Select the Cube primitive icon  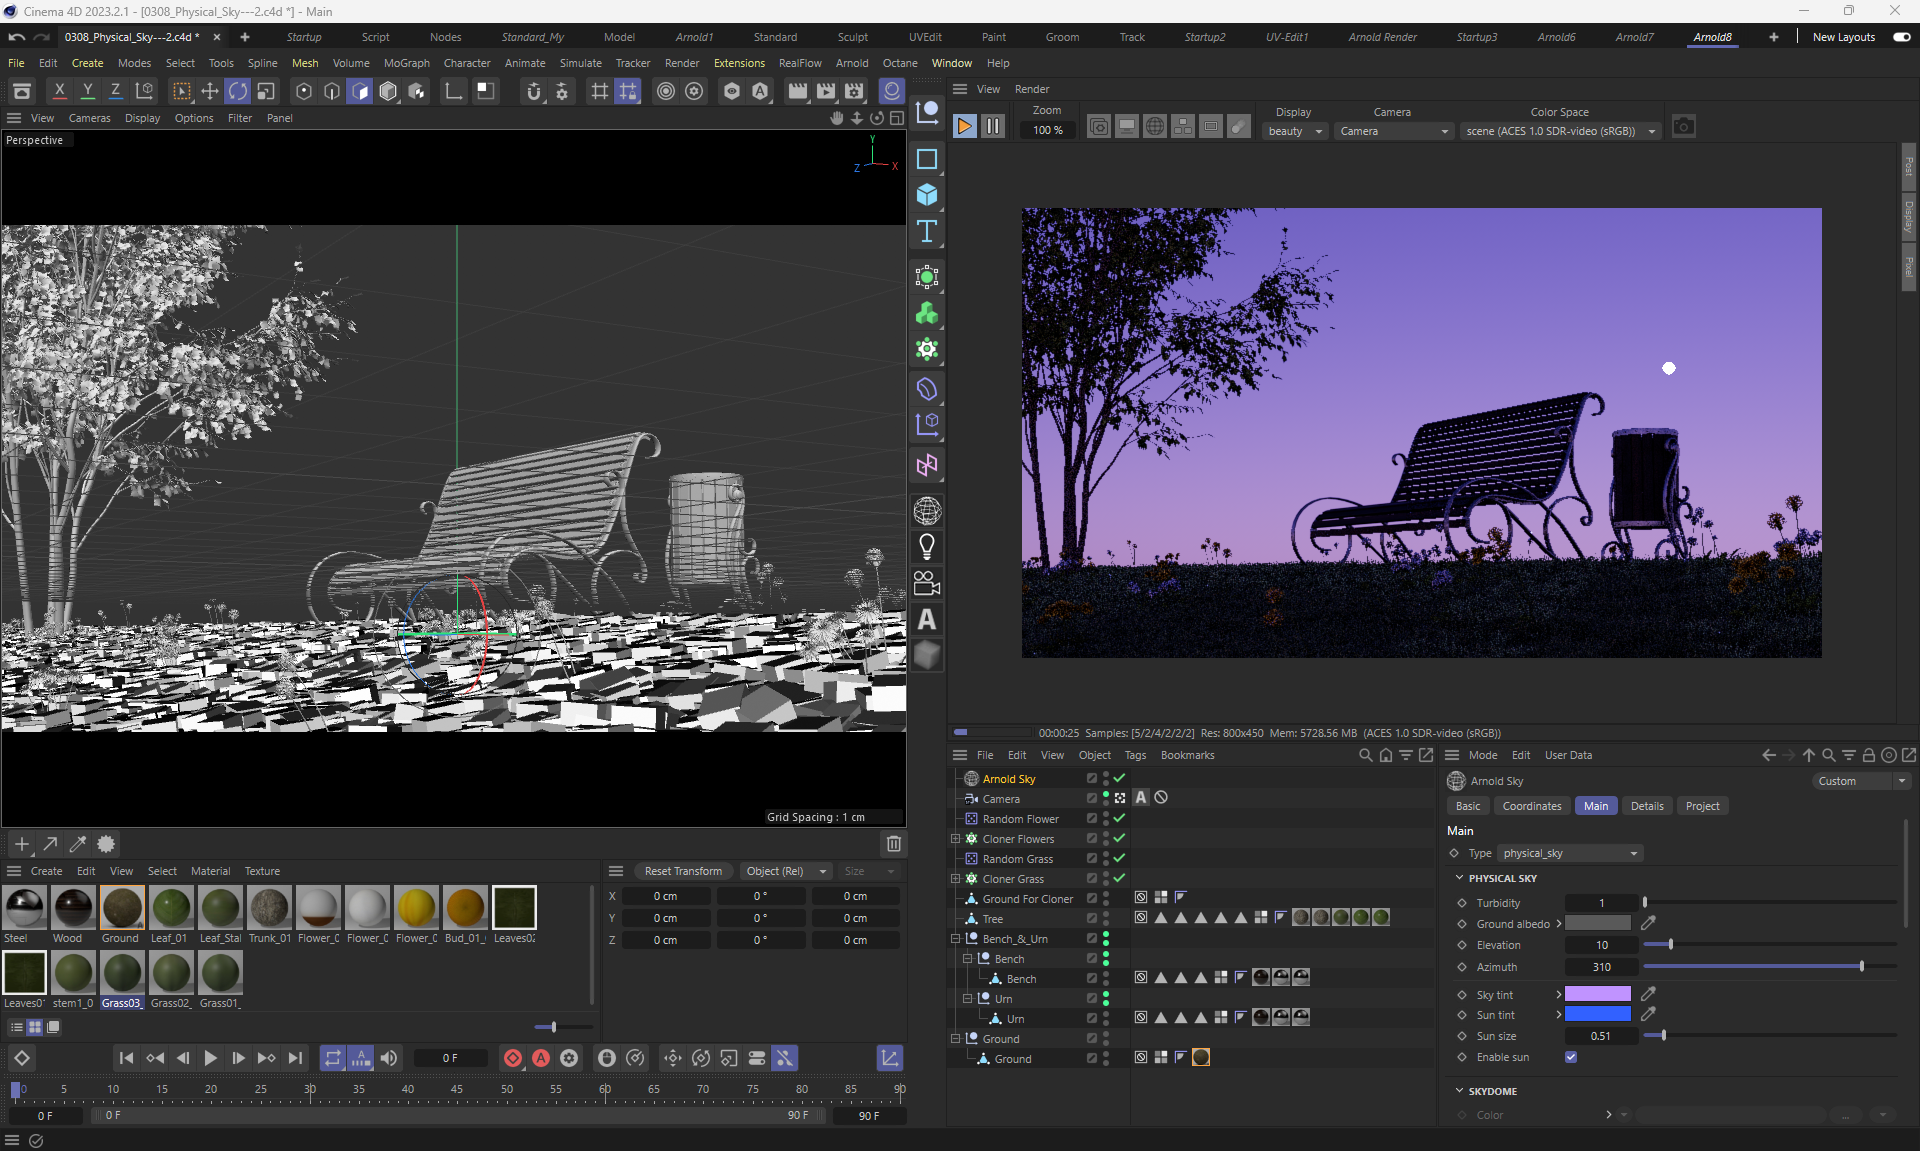point(927,195)
